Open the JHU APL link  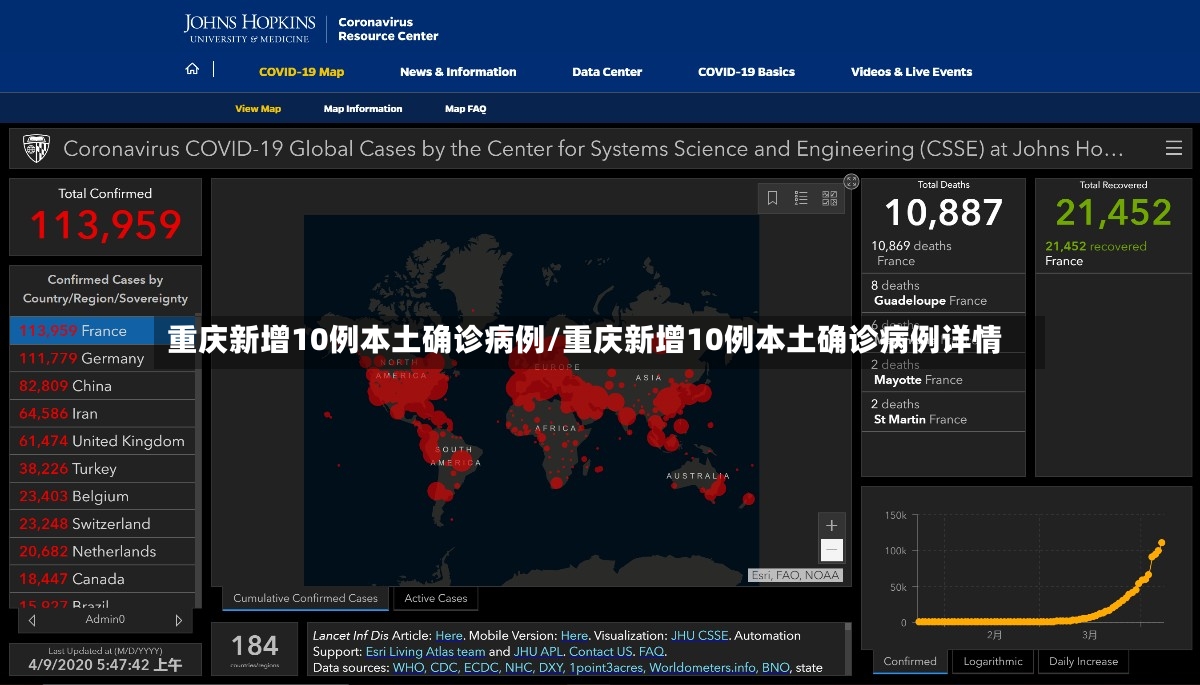click(x=538, y=651)
